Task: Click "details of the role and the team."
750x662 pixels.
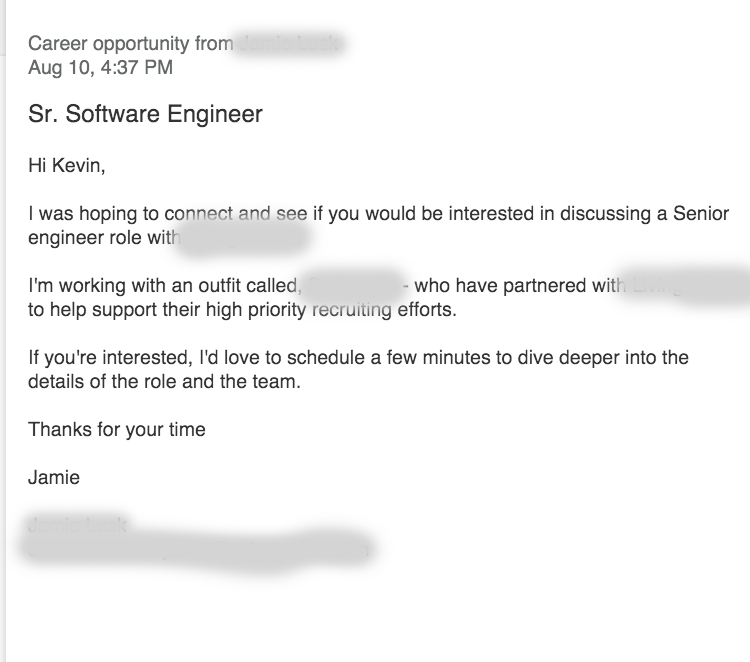Action: [x=165, y=382]
